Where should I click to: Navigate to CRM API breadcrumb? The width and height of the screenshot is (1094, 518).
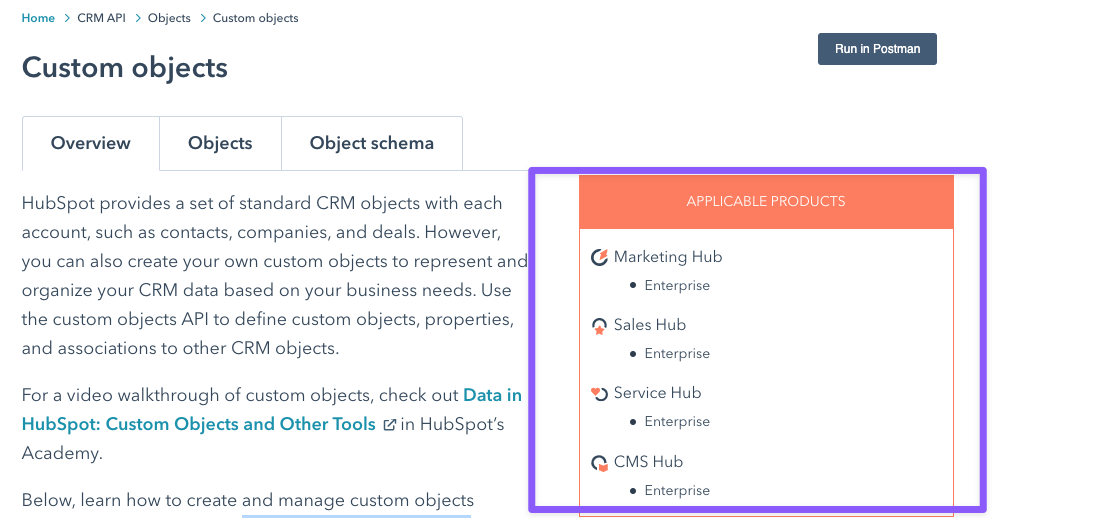pyautogui.click(x=101, y=18)
